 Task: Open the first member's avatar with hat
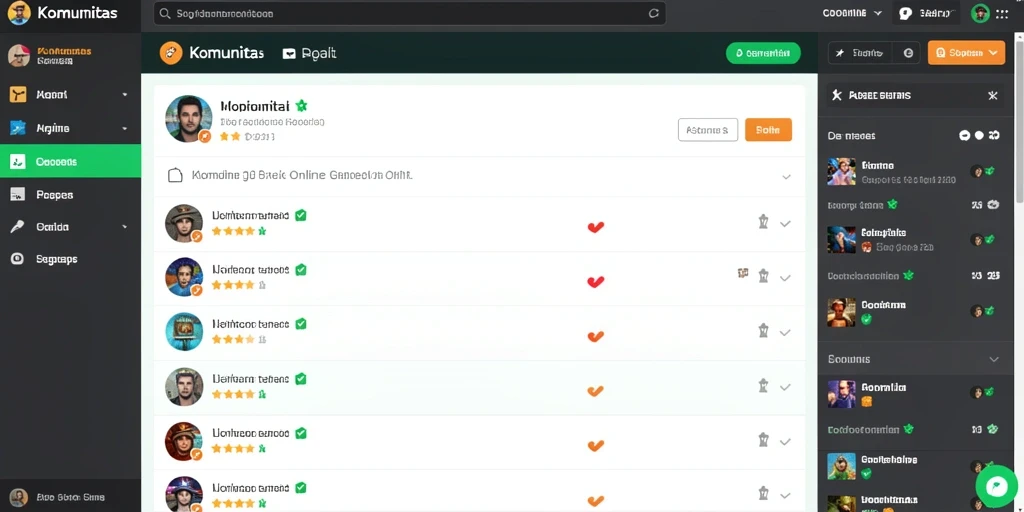[184, 223]
